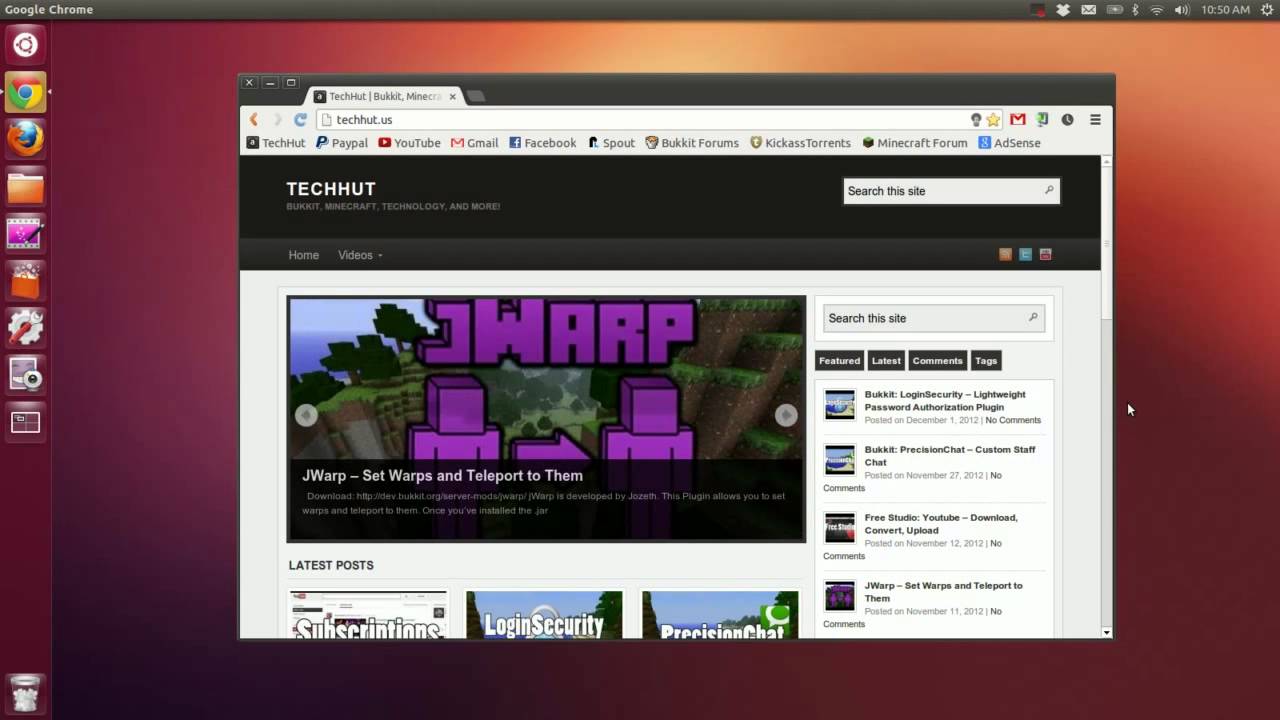Switch to the Comments tab
1280x720 pixels.
pos(937,361)
